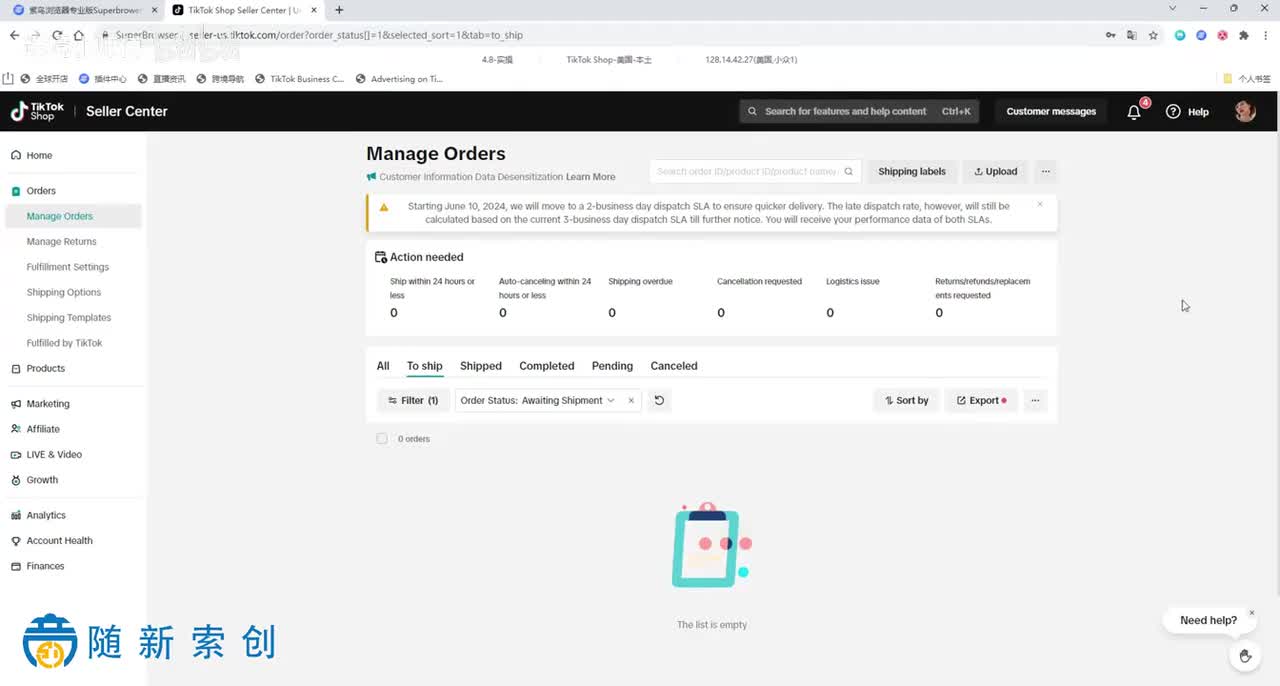Screen dimensions: 1280x686
Task: Open the Sort by menu
Action: pos(907,401)
